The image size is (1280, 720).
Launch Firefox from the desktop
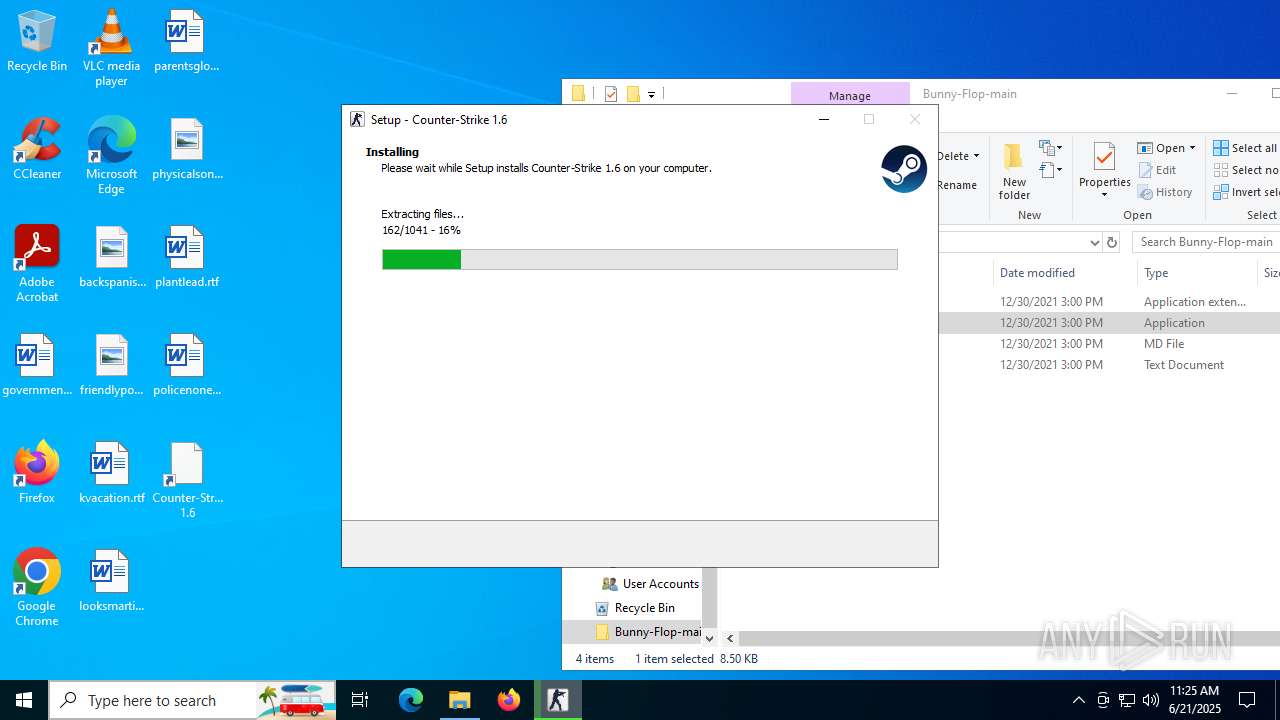coord(37,472)
